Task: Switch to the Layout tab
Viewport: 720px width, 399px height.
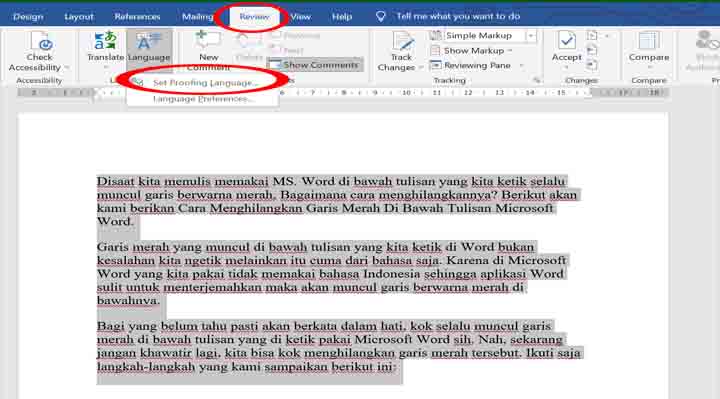Action: click(79, 17)
